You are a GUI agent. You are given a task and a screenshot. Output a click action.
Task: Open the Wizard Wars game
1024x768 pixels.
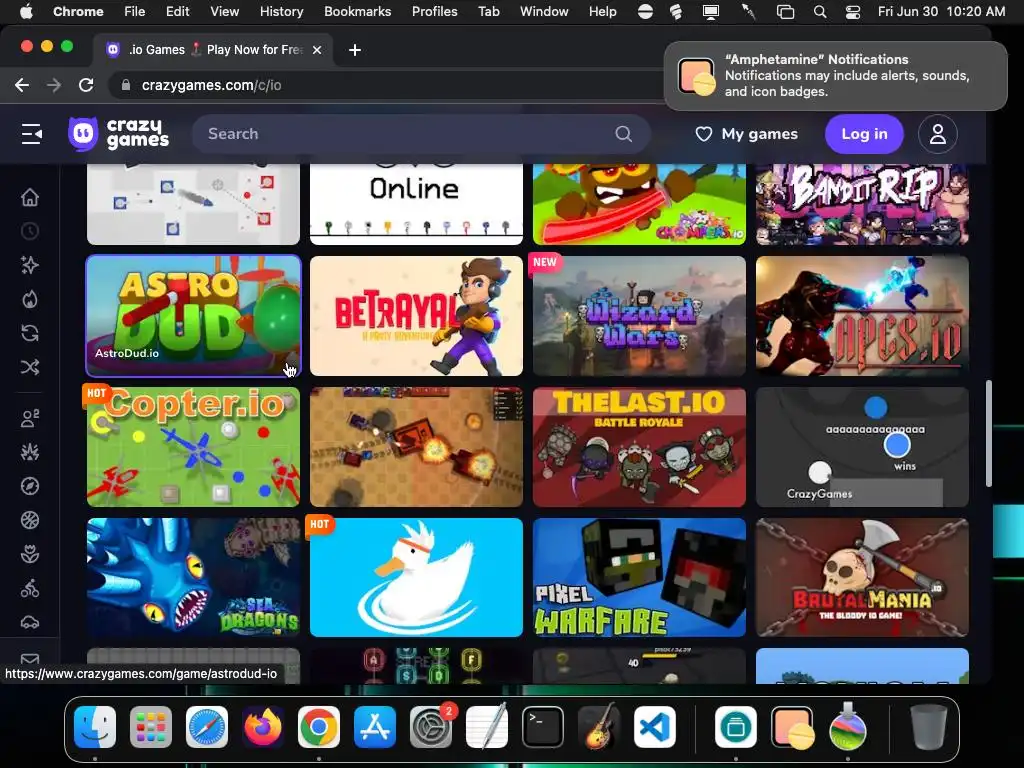[639, 315]
